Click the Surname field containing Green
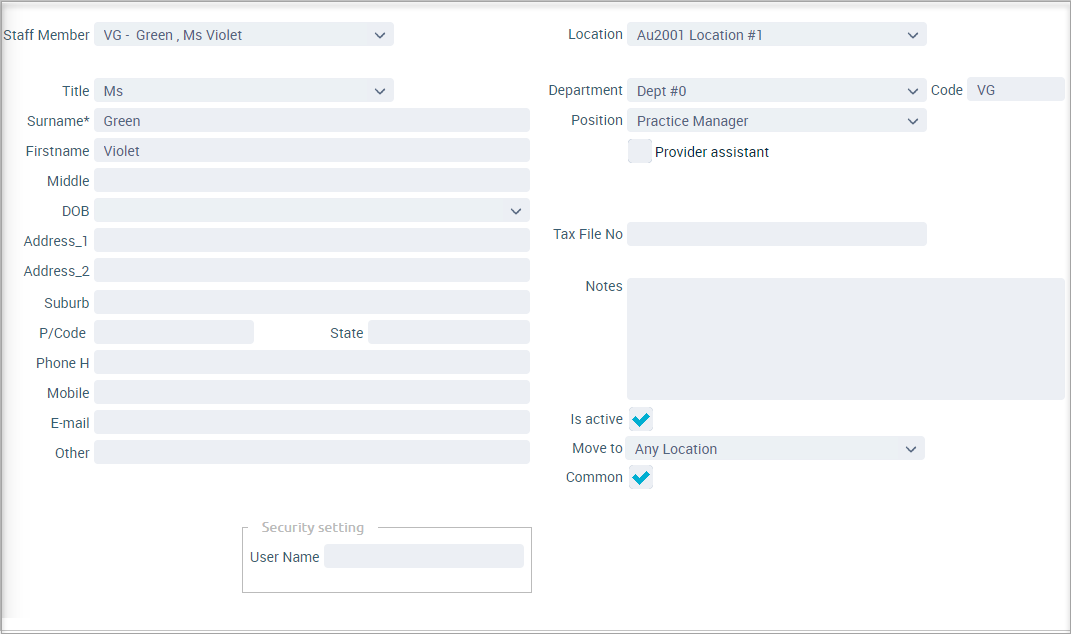This screenshot has height=634, width=1071. [312, 121]
